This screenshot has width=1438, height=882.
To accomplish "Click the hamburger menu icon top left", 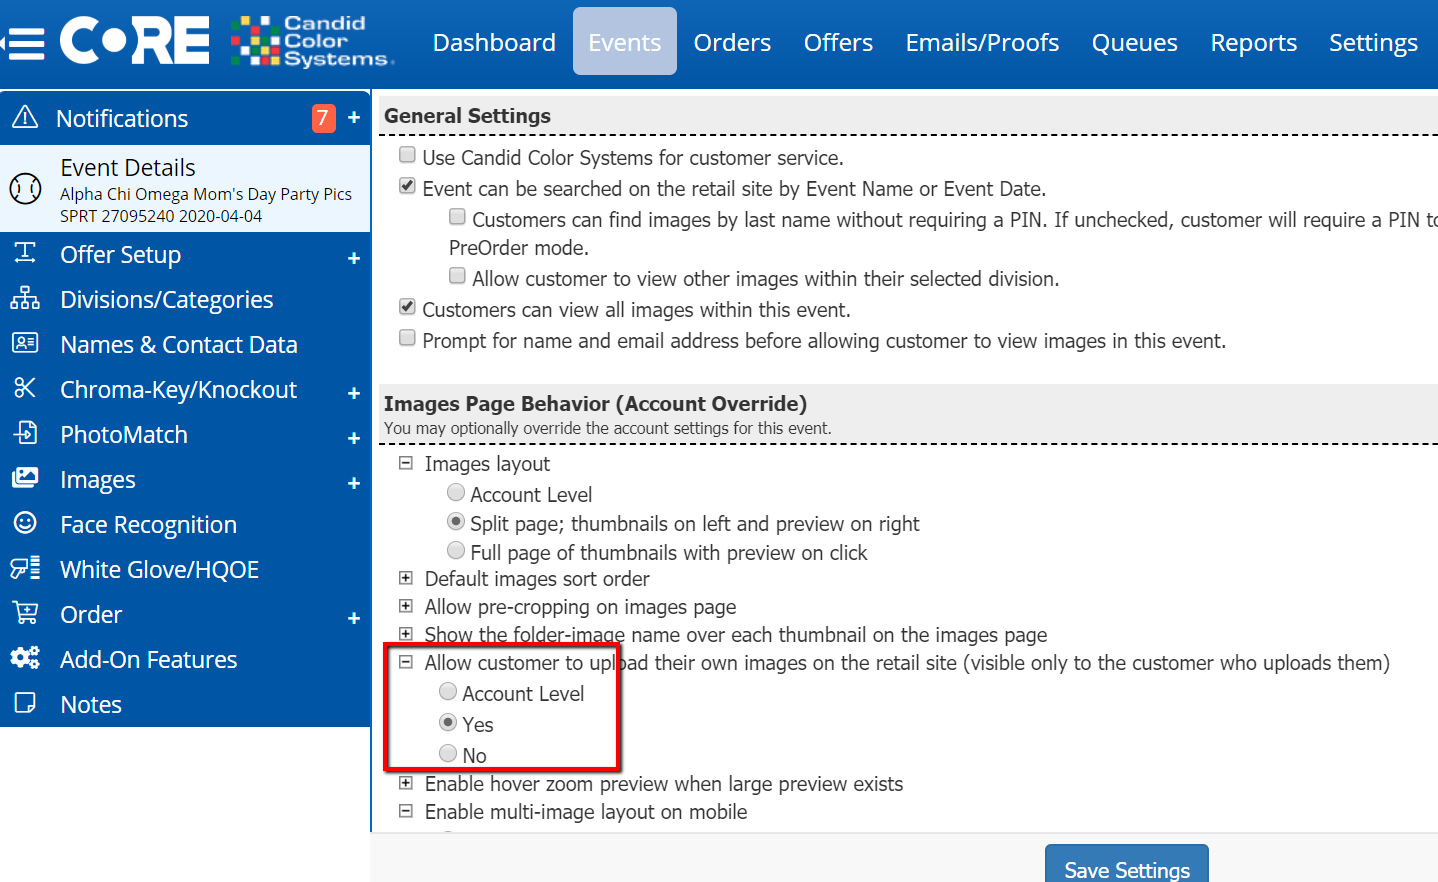I will [24, 41].
